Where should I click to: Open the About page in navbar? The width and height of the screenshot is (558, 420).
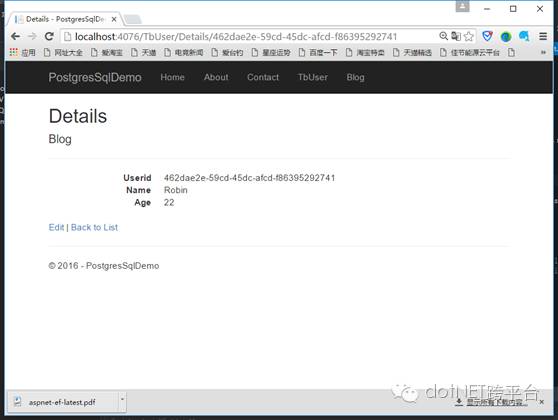(216, 77)
